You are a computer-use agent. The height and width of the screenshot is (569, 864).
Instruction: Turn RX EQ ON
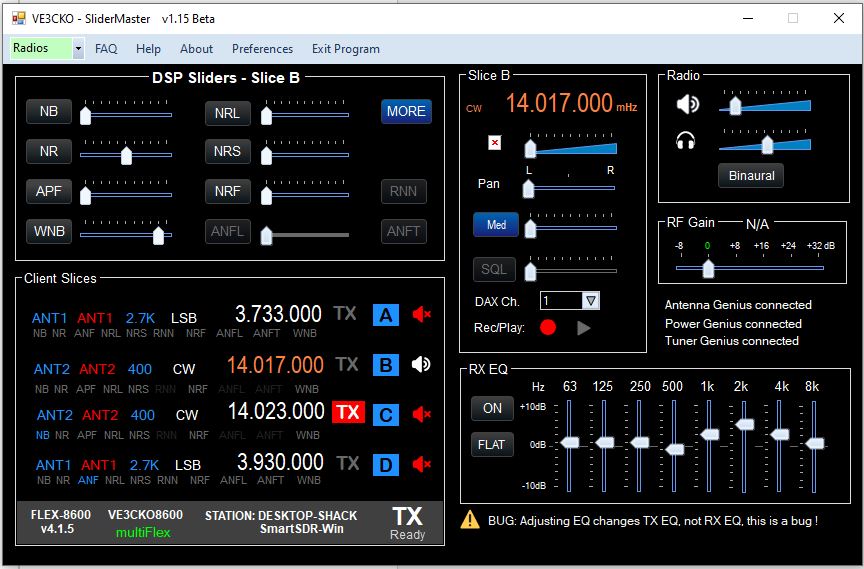coord(492,408)
